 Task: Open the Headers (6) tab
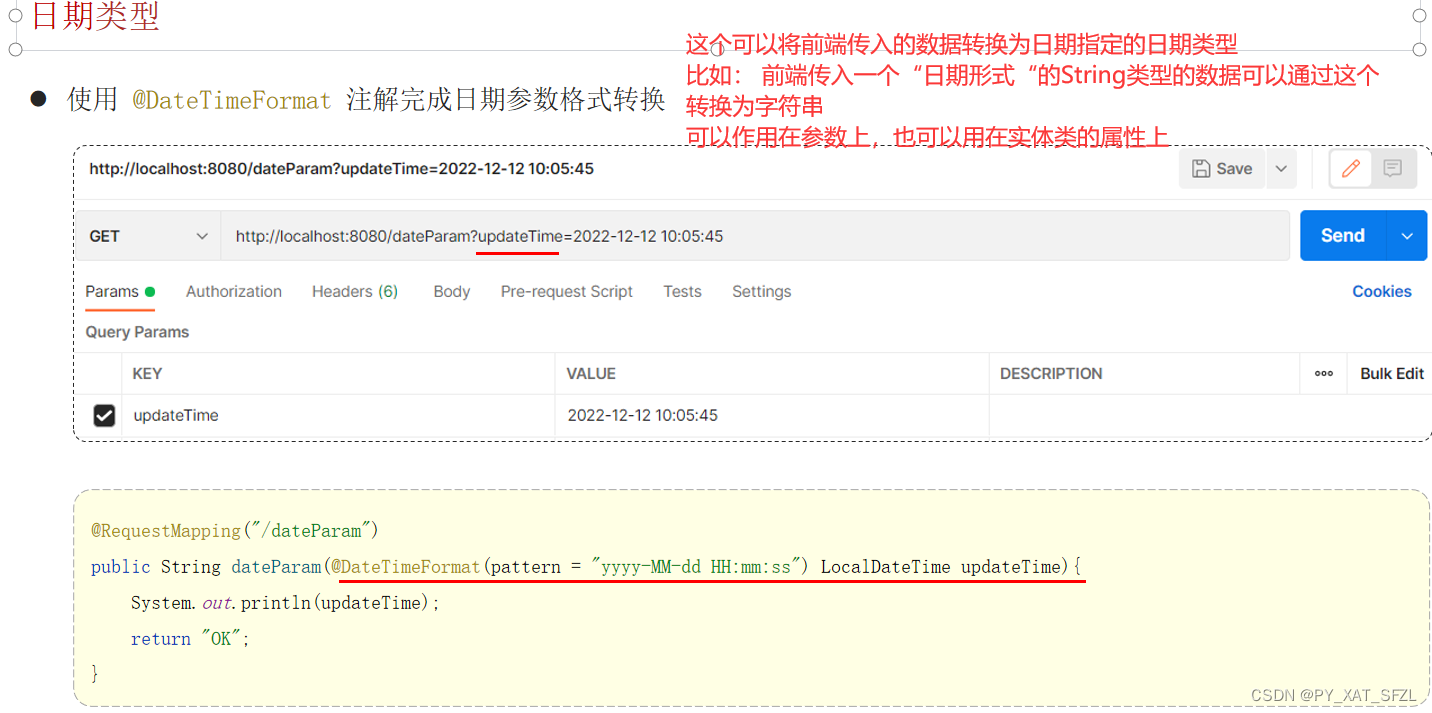pos(355,292)
